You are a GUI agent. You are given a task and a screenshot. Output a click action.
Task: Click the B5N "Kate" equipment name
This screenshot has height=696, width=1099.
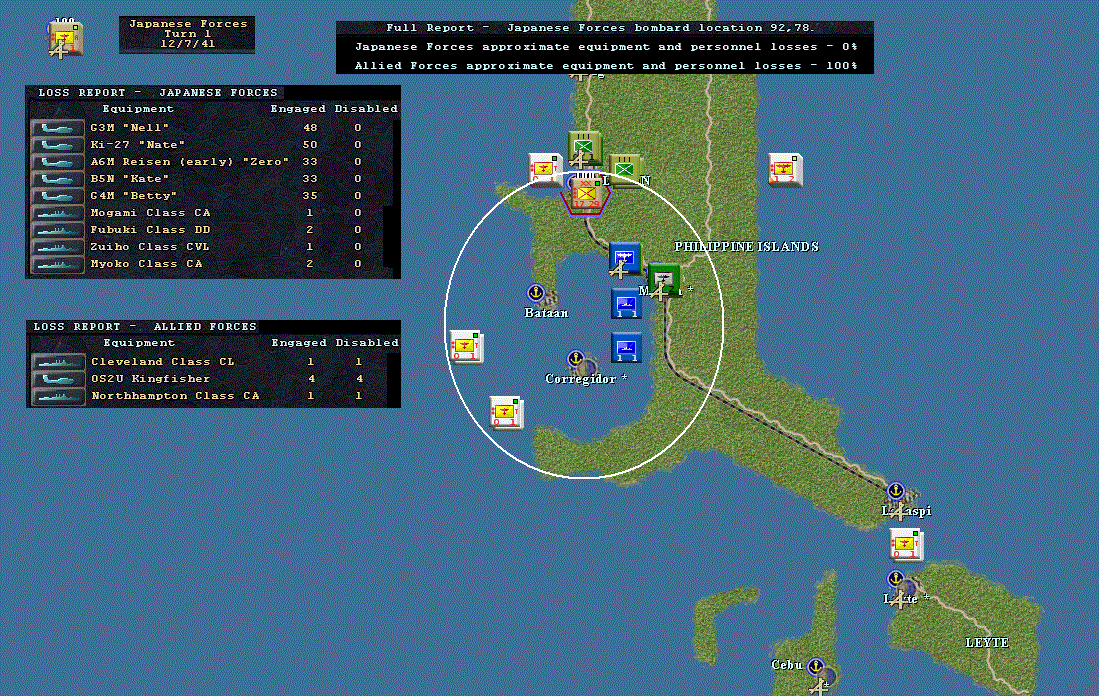(x=129, y=179)
